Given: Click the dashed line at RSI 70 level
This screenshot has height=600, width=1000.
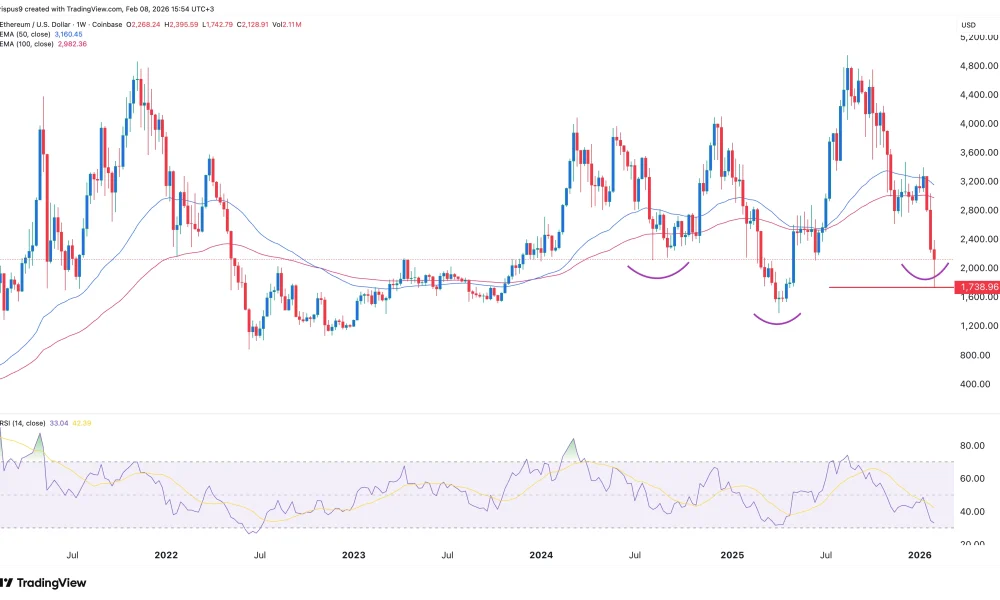Looking at the screenshot, I should pyautogui.click(x=300, y=461).
